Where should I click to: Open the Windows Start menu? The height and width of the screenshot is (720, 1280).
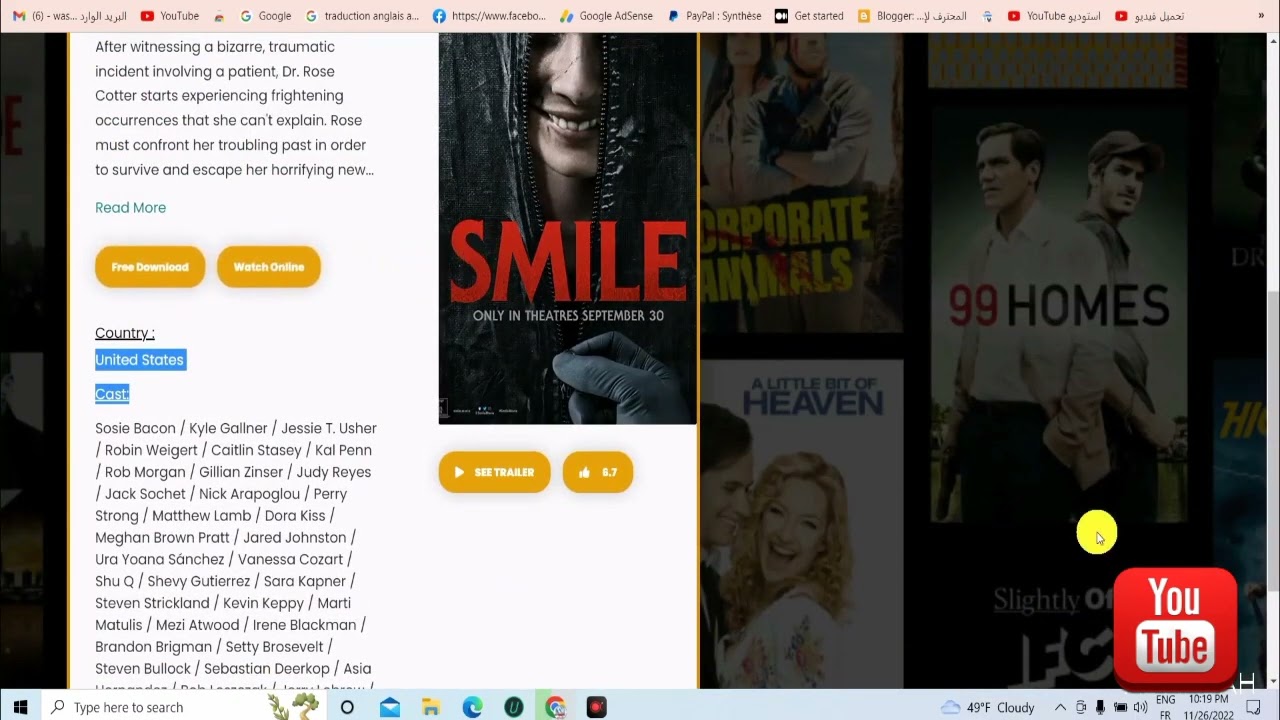20,707
